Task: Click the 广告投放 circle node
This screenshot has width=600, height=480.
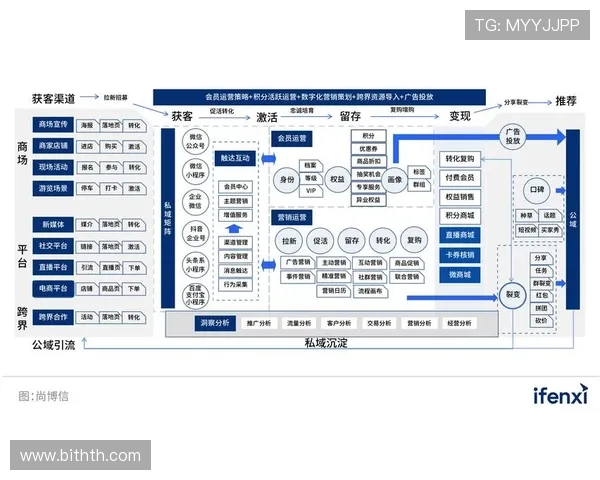Action: [x=512, y=137]
